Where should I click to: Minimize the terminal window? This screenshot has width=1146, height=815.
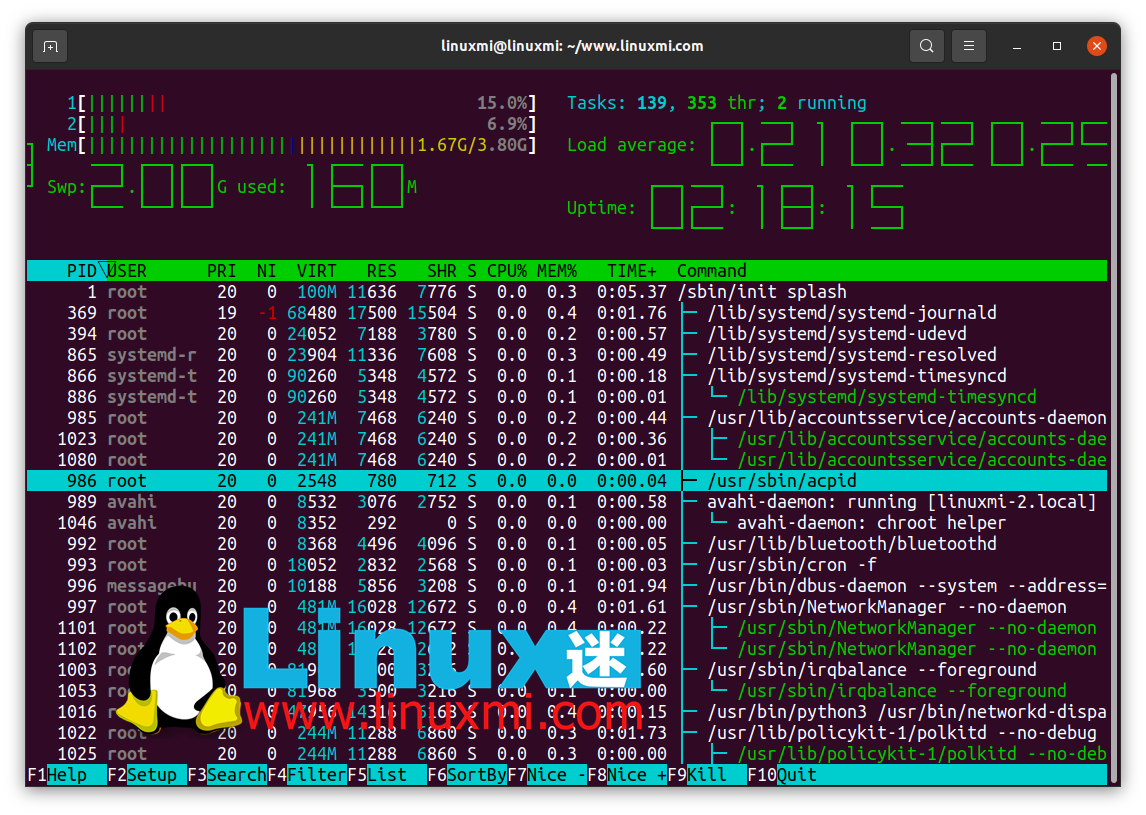[x=1017, y=46]
